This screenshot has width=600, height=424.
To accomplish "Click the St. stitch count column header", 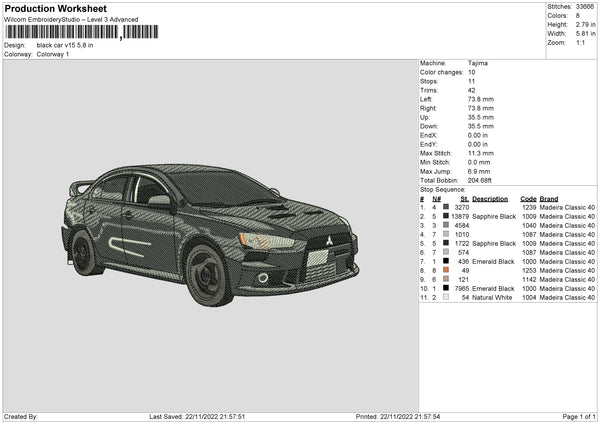I will 461,198.
